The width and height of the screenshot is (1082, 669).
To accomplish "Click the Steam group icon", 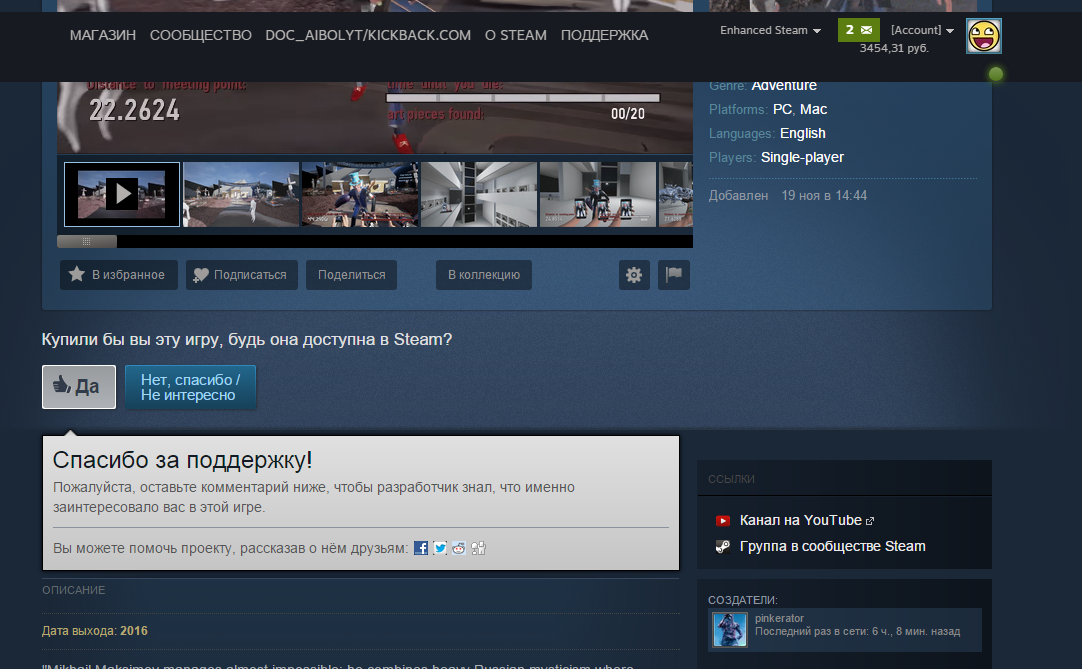I will point(722,547).
